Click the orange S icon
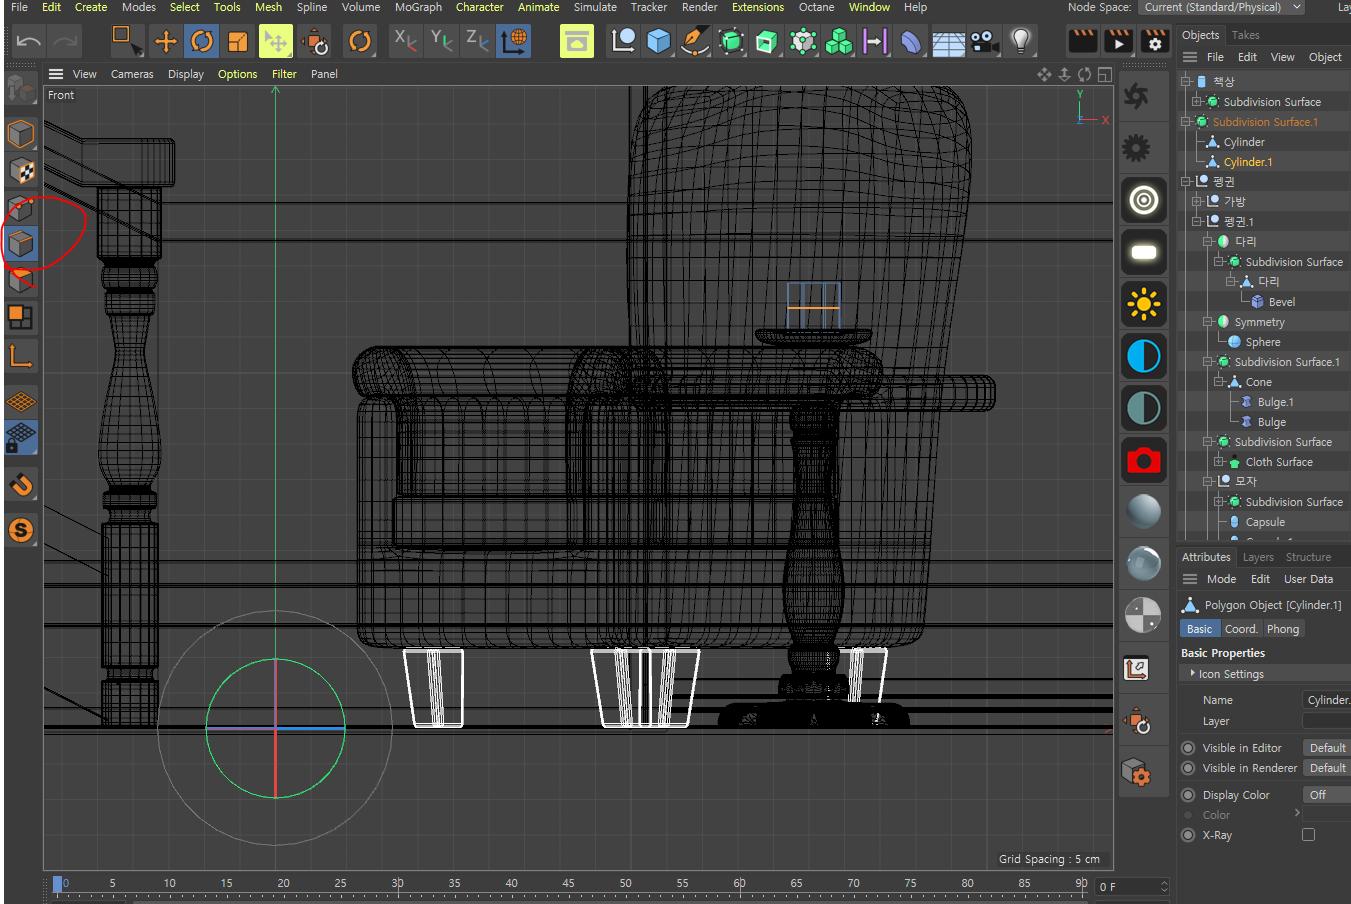The image size is (1351, 904). (x=21, y=530)
